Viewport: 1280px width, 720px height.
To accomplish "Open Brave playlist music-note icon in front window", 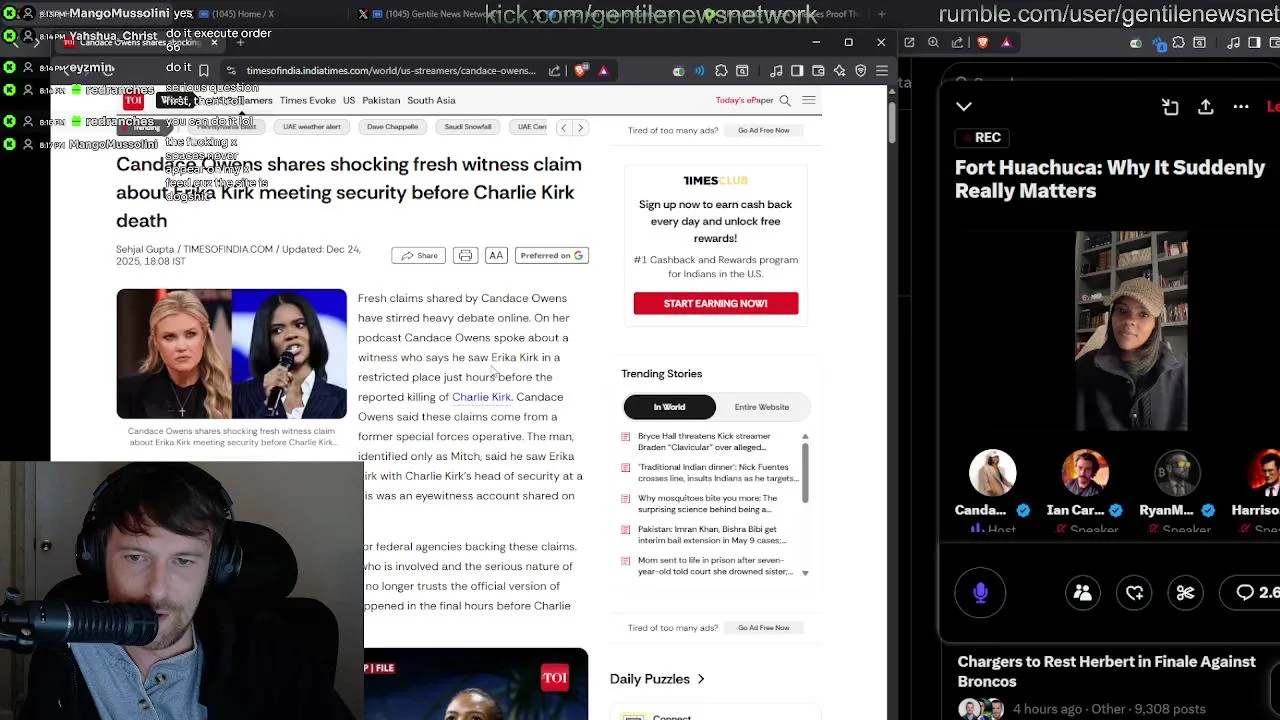I will (776, 71).
